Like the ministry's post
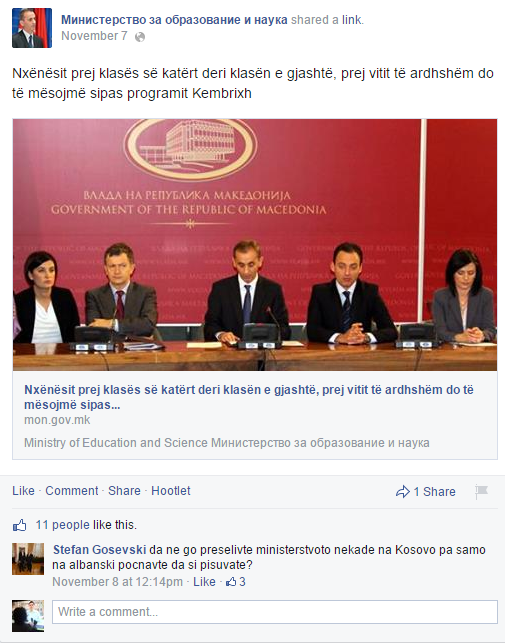Image resolution: width=505 pixels, height=643 pixels. [x=23, y=491]
